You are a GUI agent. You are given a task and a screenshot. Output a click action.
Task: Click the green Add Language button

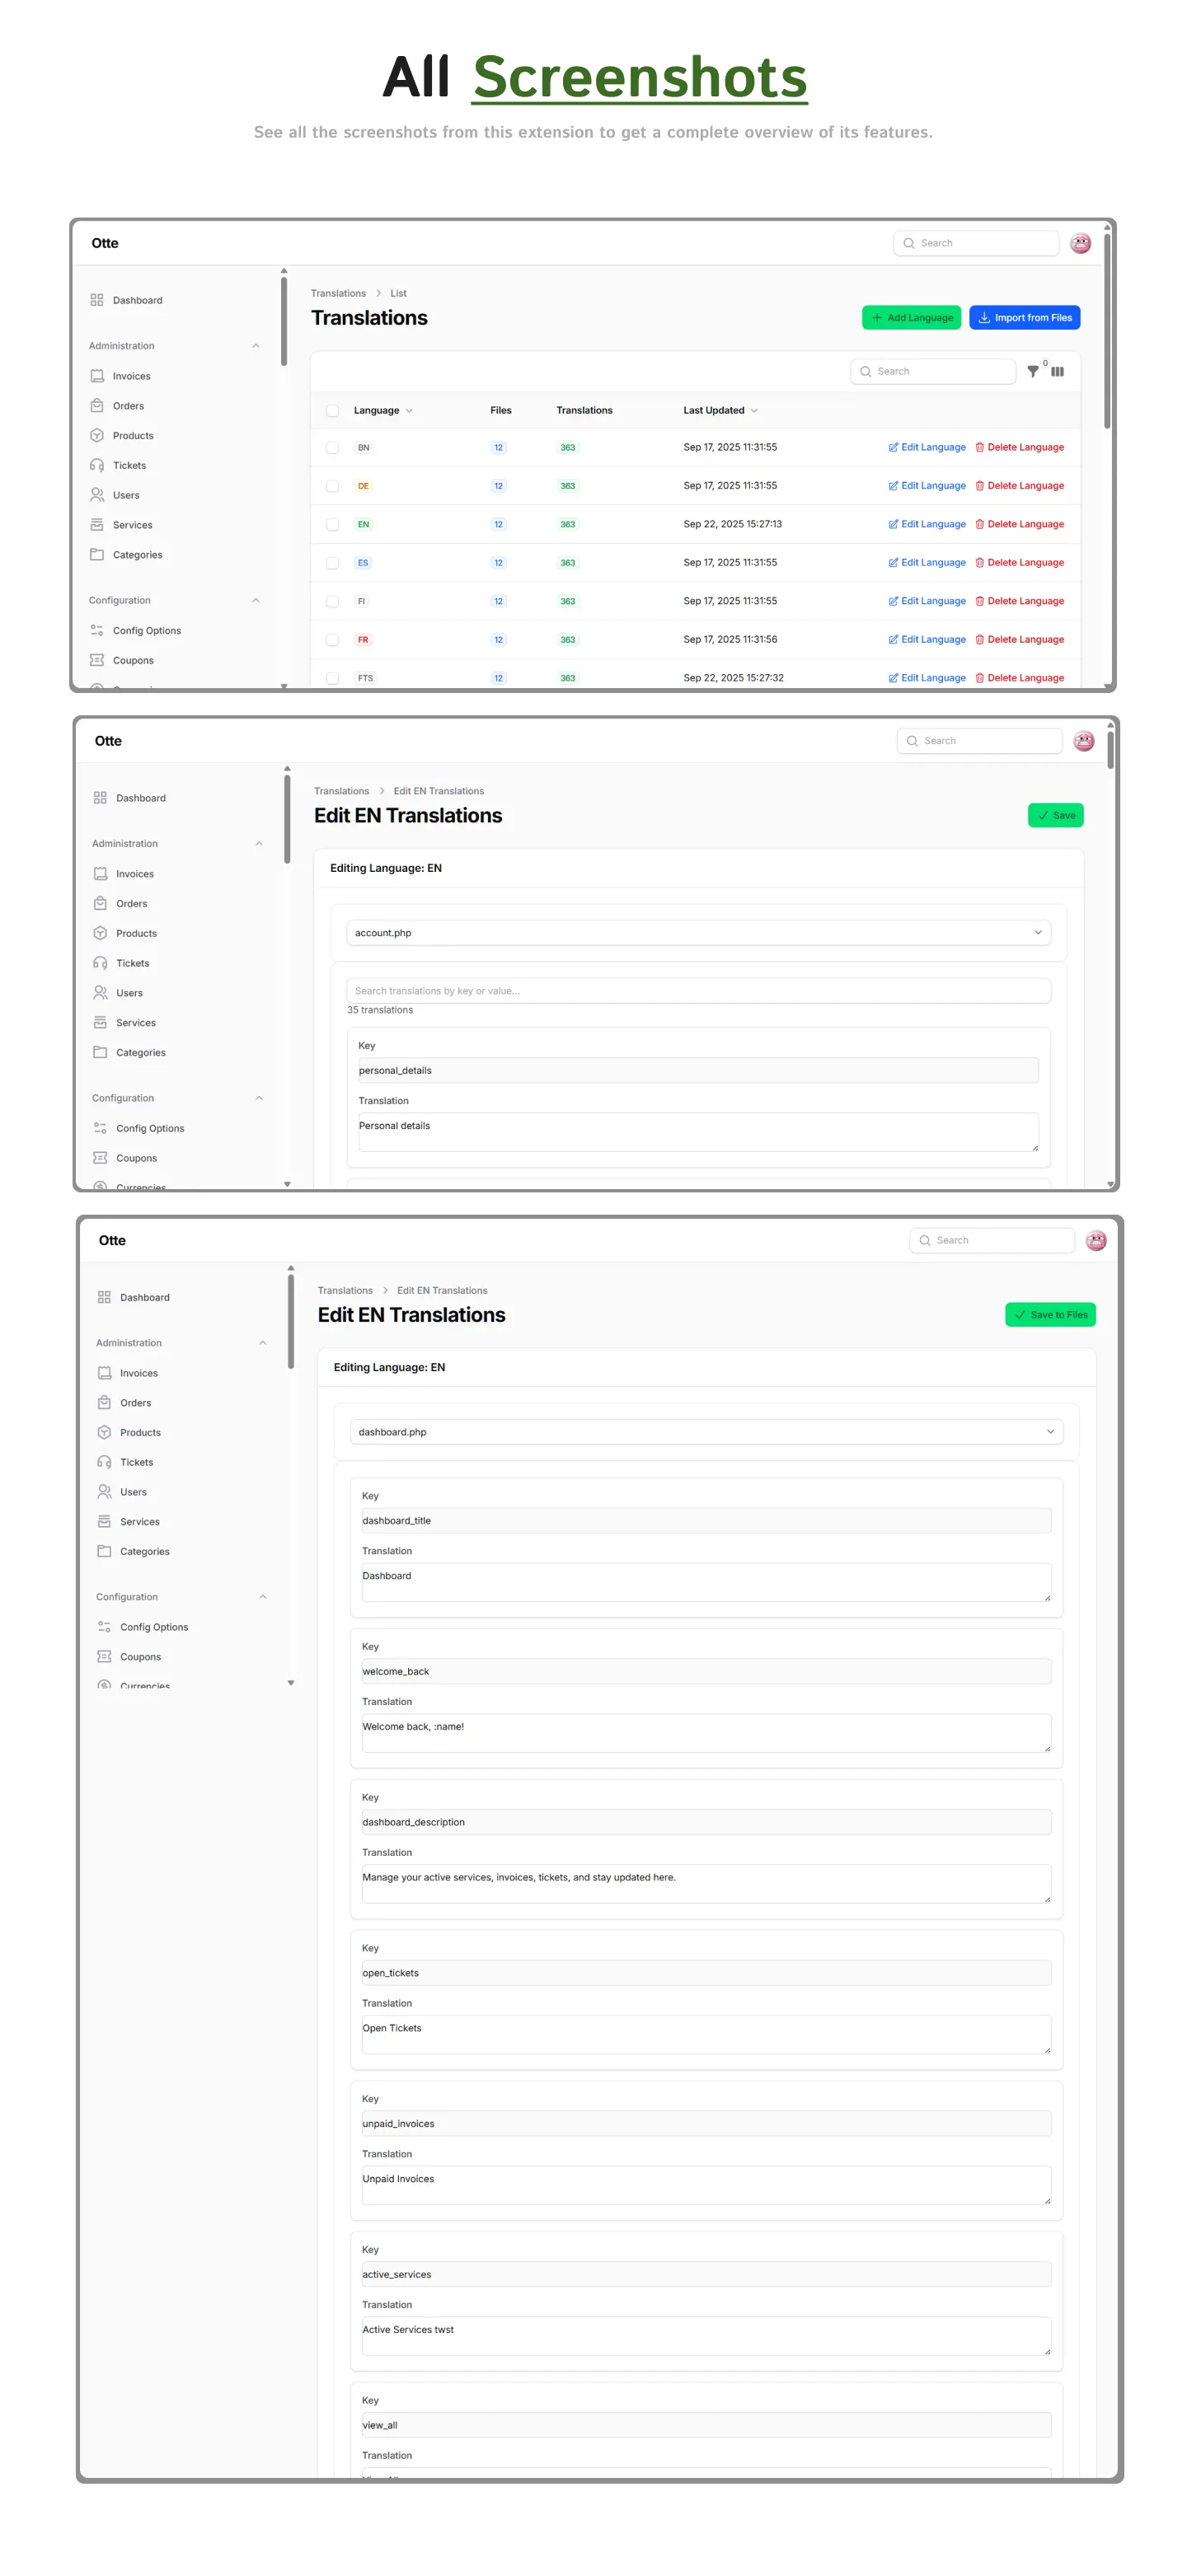(911, 318)
